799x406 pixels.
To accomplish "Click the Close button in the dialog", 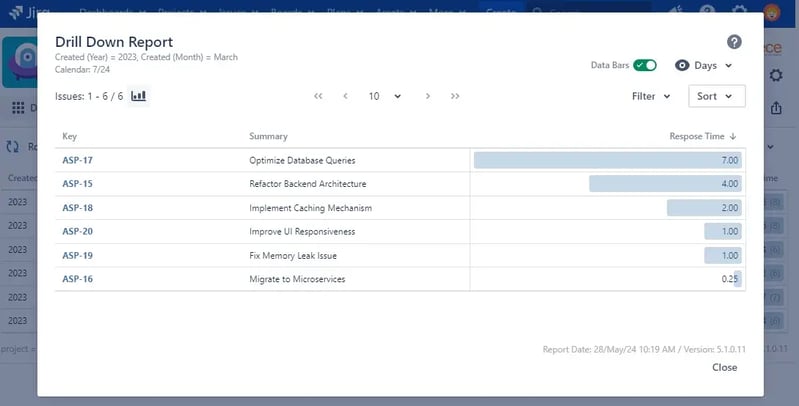I will (x=724, y=367).
